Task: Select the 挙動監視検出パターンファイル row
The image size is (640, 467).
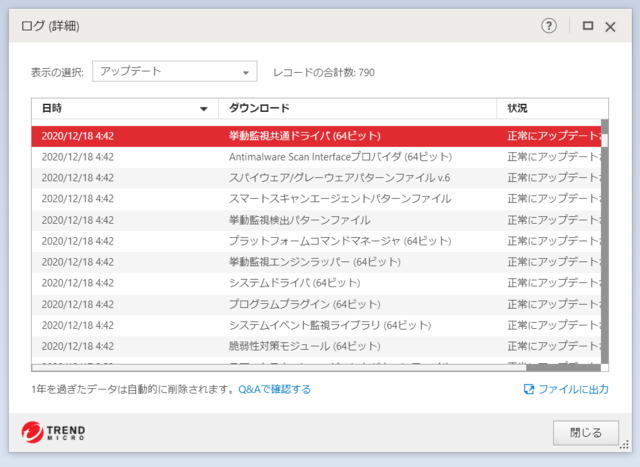Action: 316,220
